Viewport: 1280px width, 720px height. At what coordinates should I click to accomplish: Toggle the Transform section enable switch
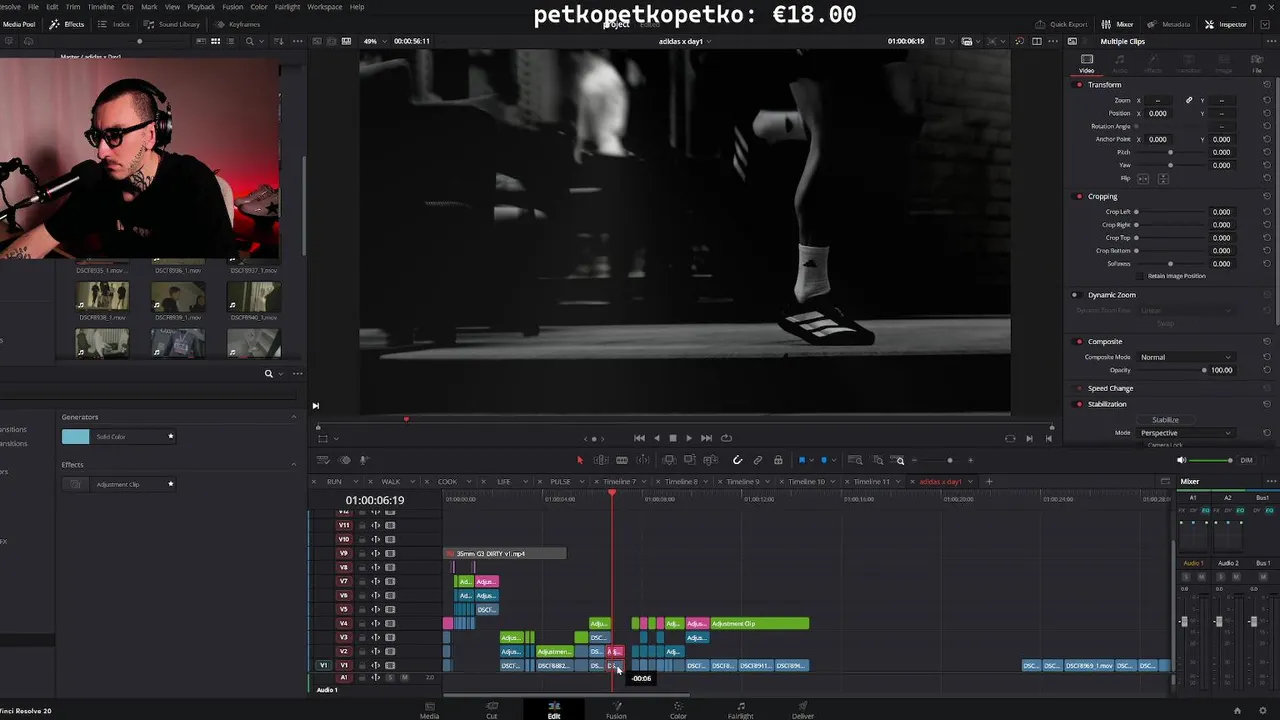[1079, 85]
